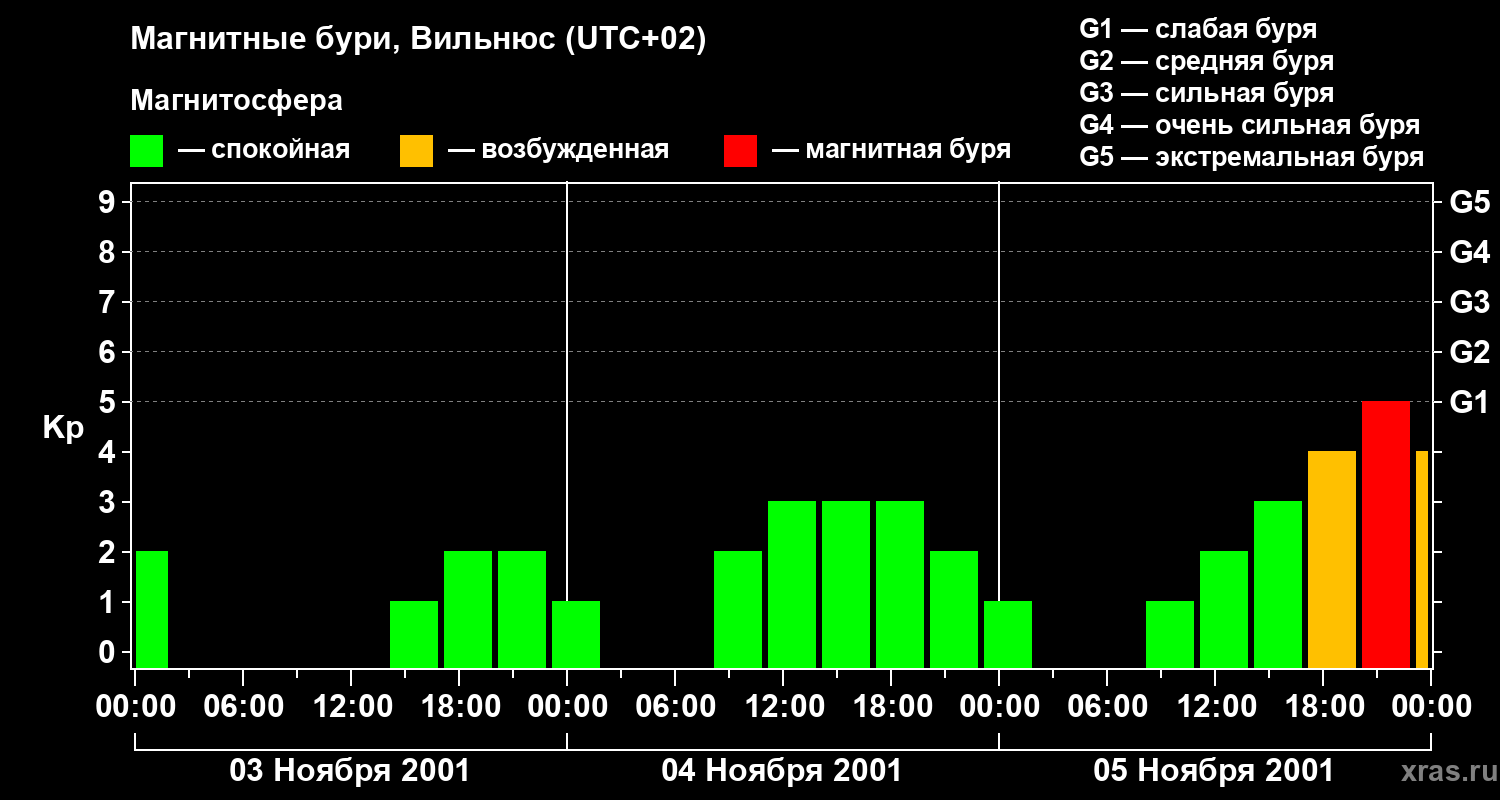The image size is (1500, 800).
Task: Click the right-axis 'G4' label
Action: coord(1470,253)
